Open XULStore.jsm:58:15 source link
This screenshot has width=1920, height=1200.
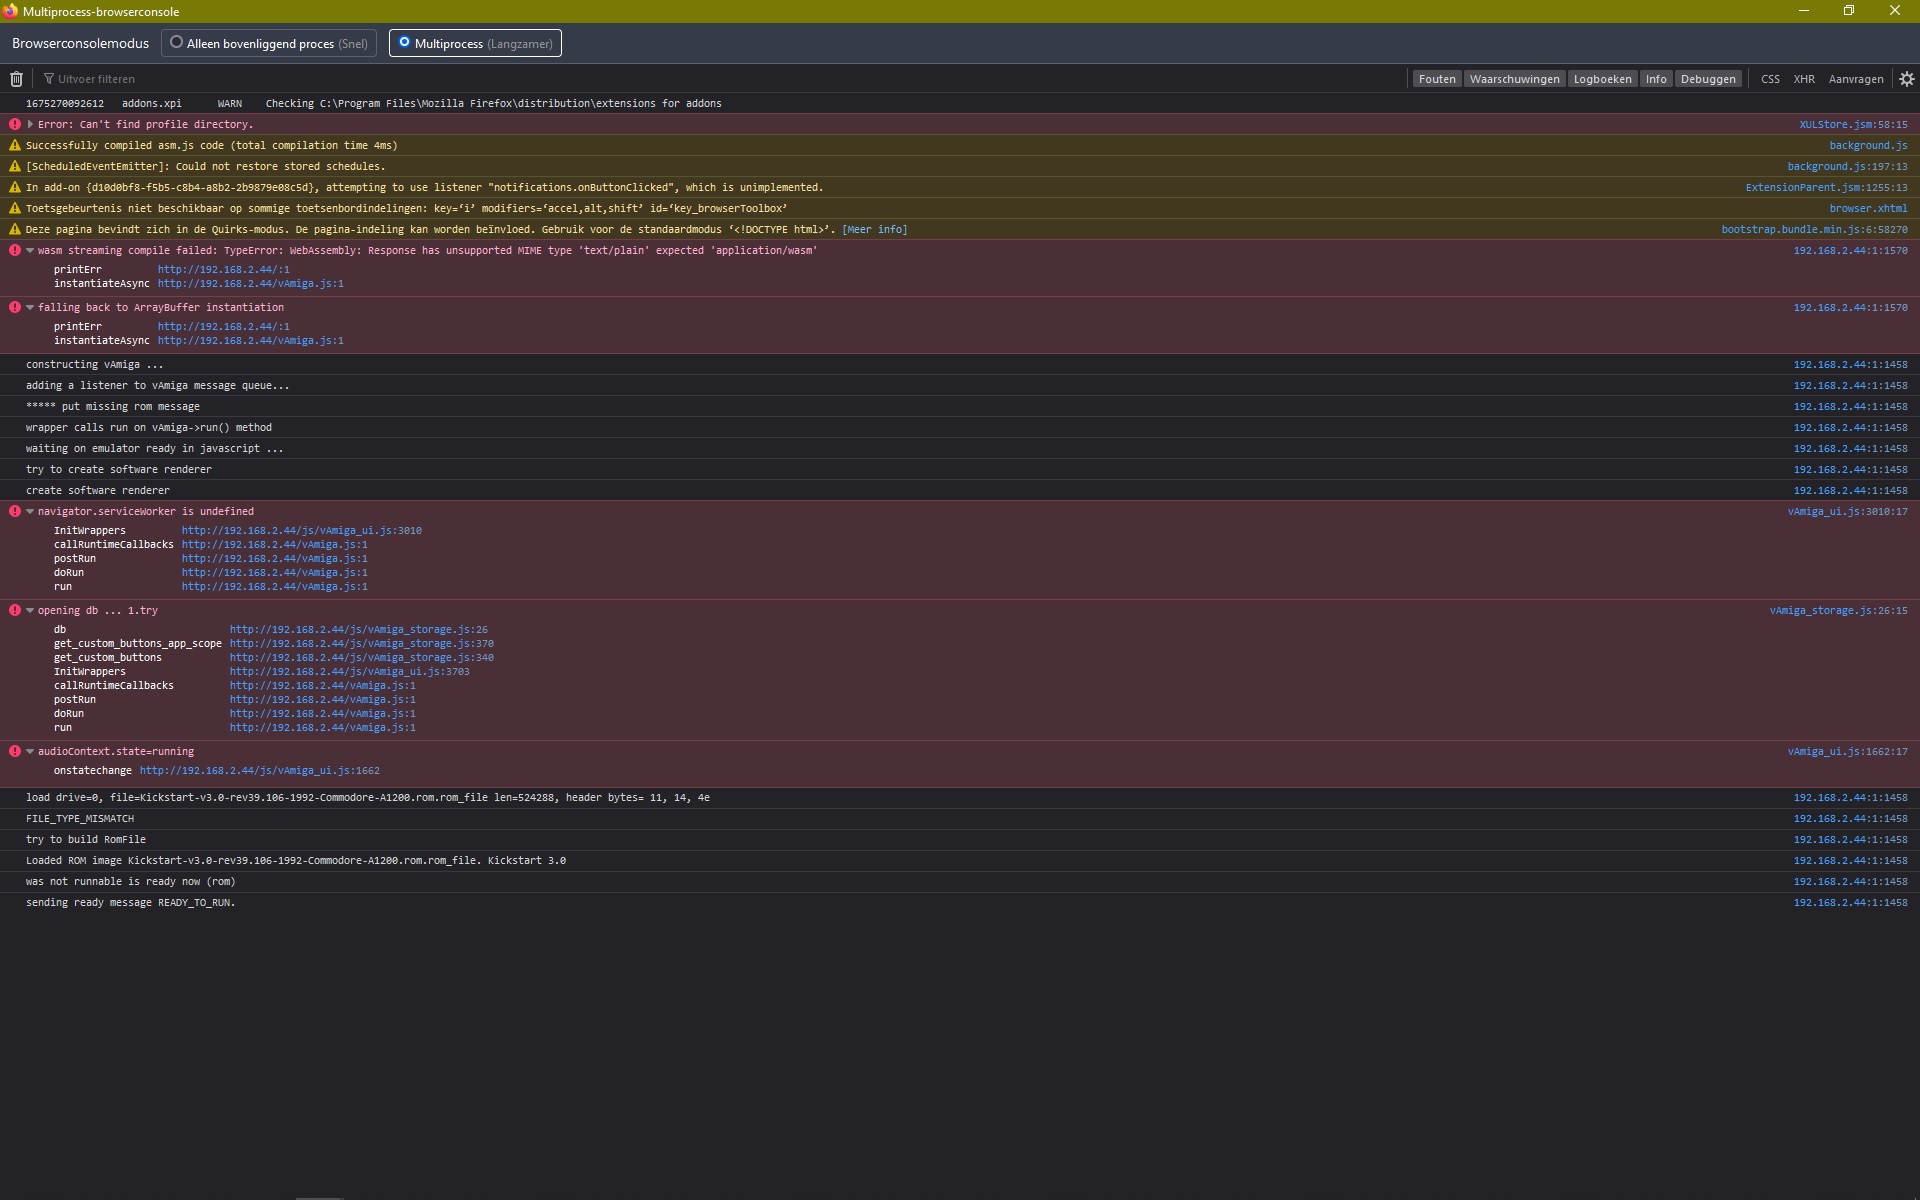pos(1853,125)
